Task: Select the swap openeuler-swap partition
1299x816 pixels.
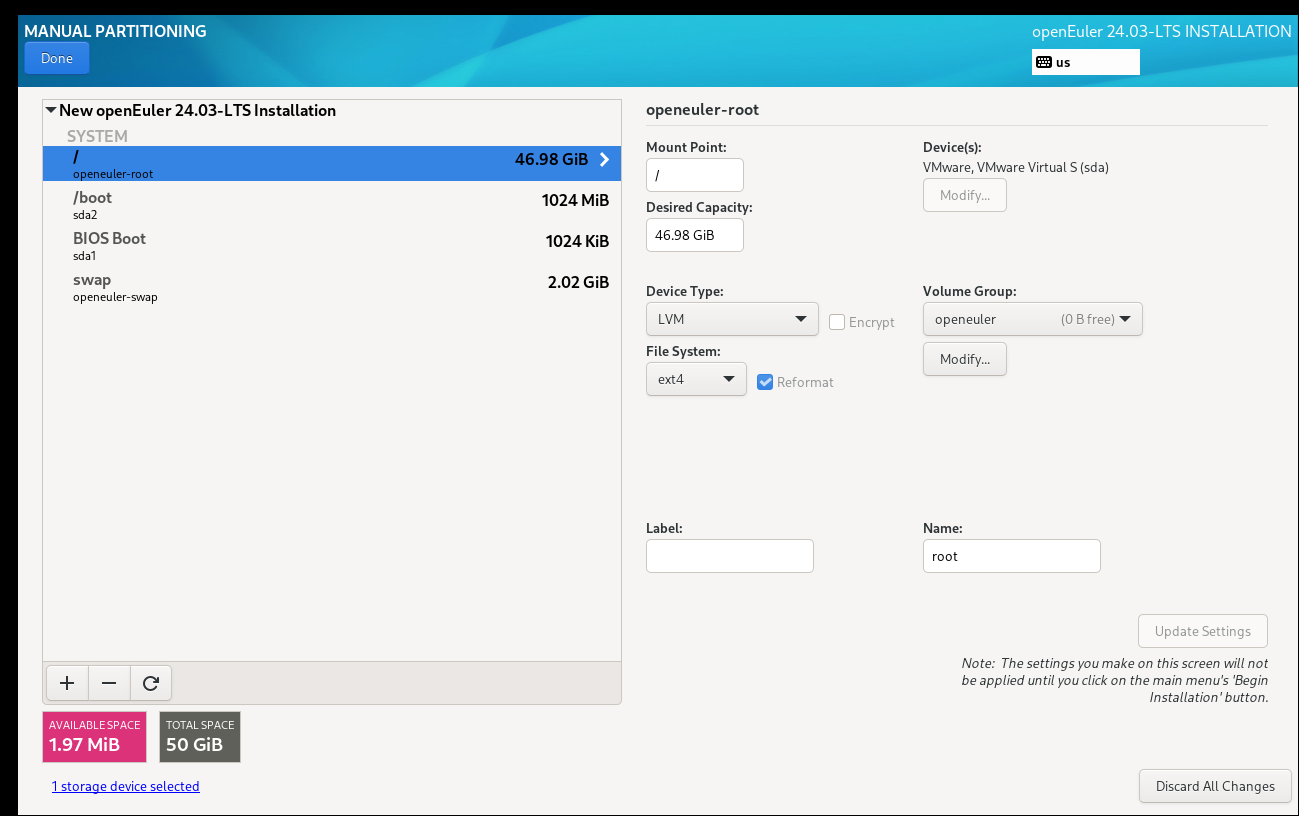Action: (x=332, y=287)
